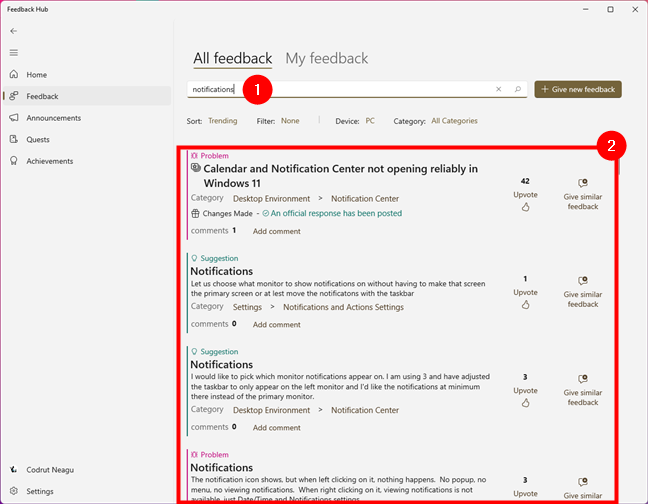Open Achievements page label
648x504 pixels.
pos(50,161)
